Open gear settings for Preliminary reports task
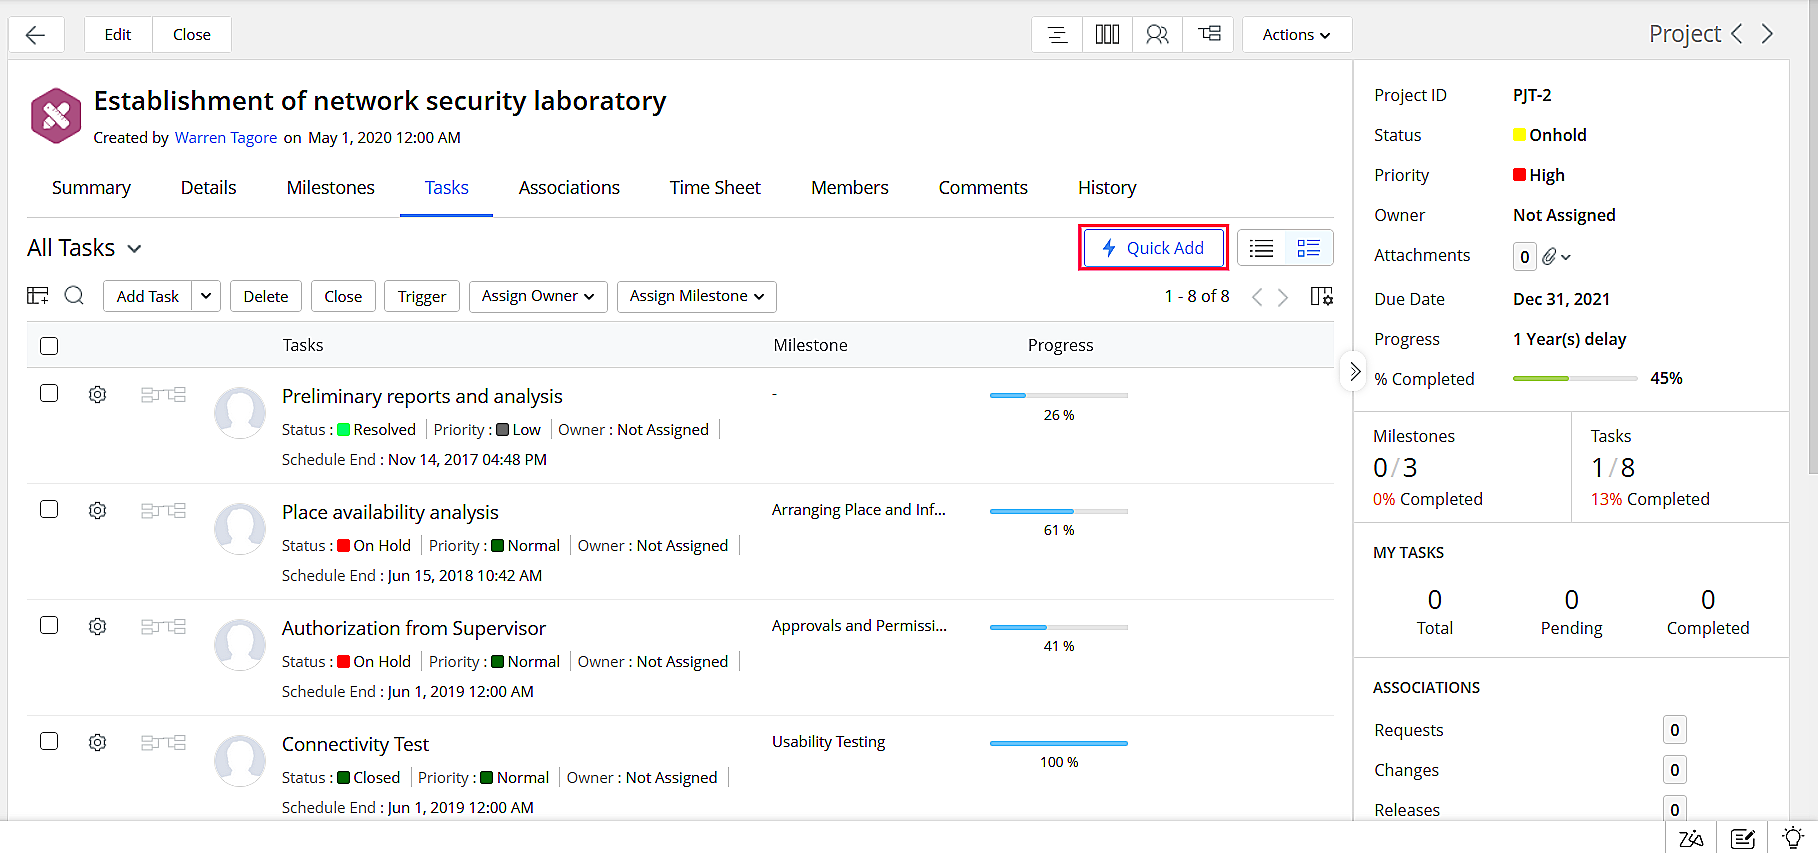 tap(97, 395)
